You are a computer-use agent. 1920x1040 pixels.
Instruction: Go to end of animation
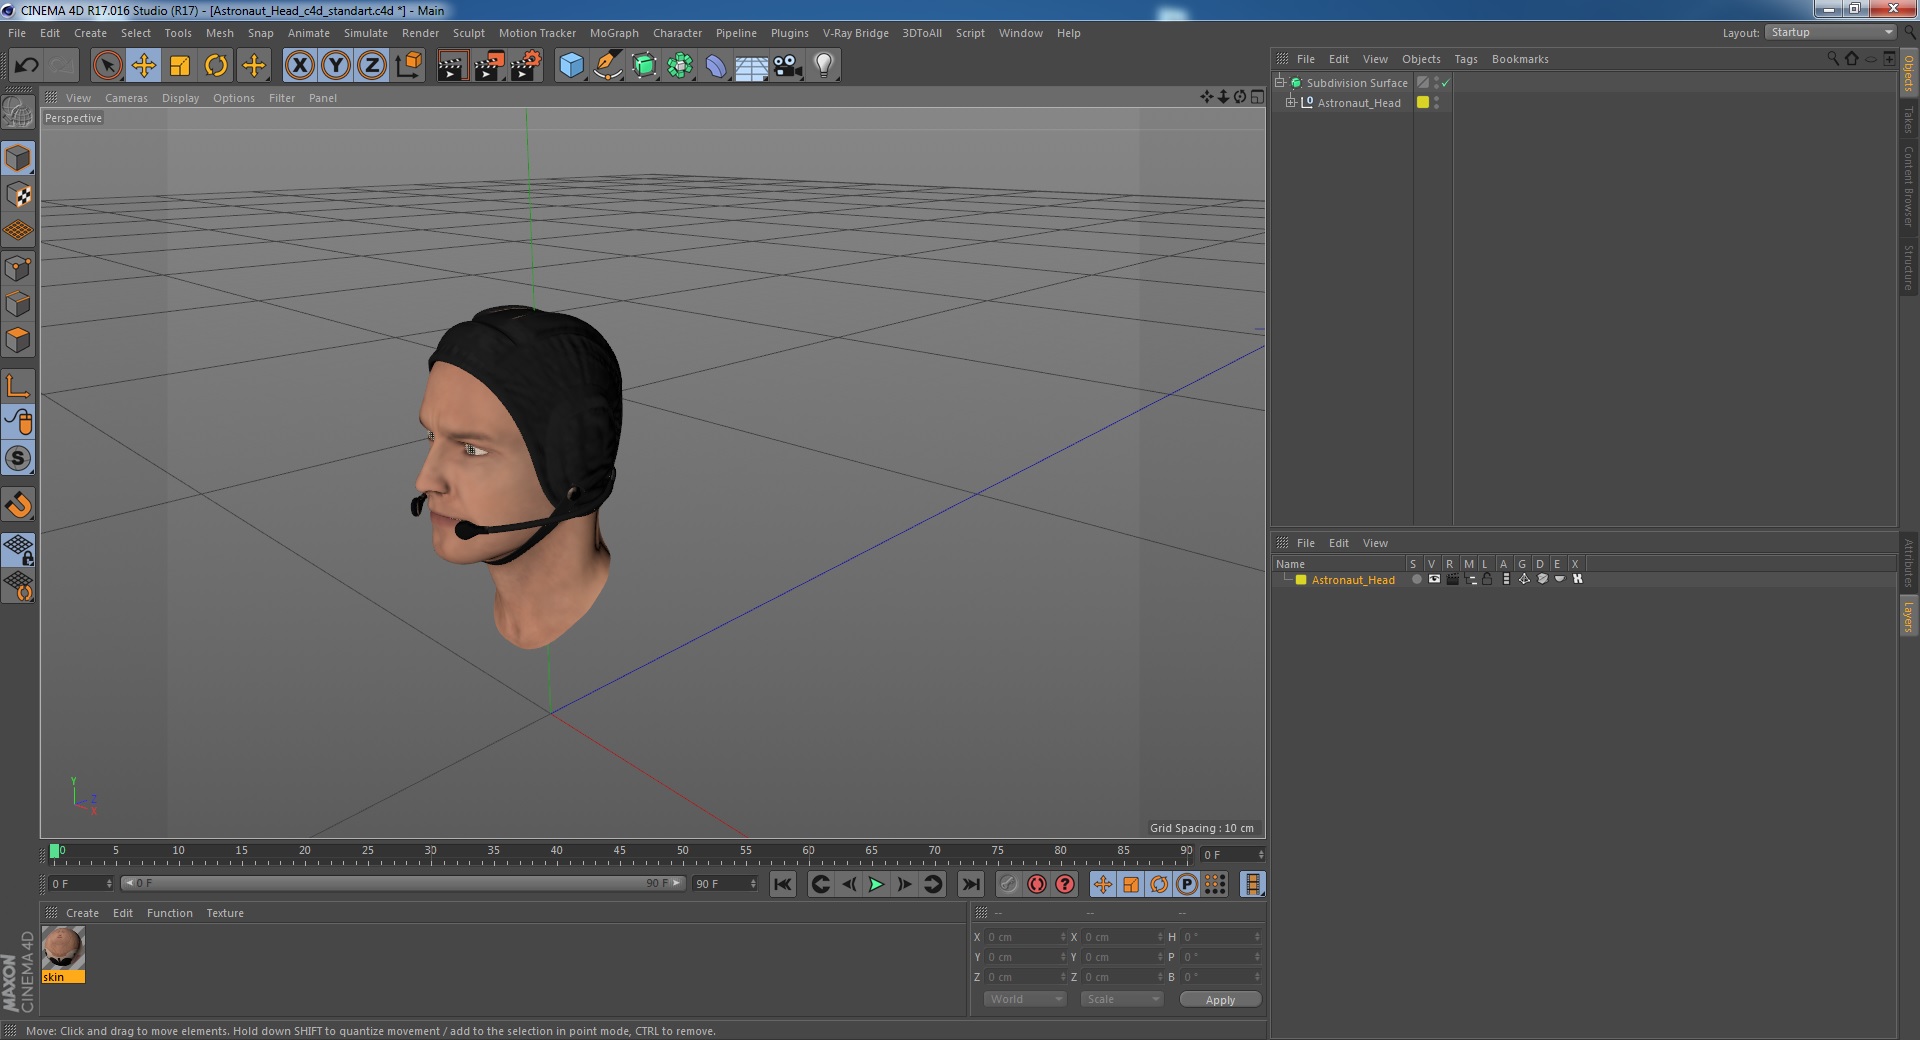pyautogui.click(x=970, y=884)
